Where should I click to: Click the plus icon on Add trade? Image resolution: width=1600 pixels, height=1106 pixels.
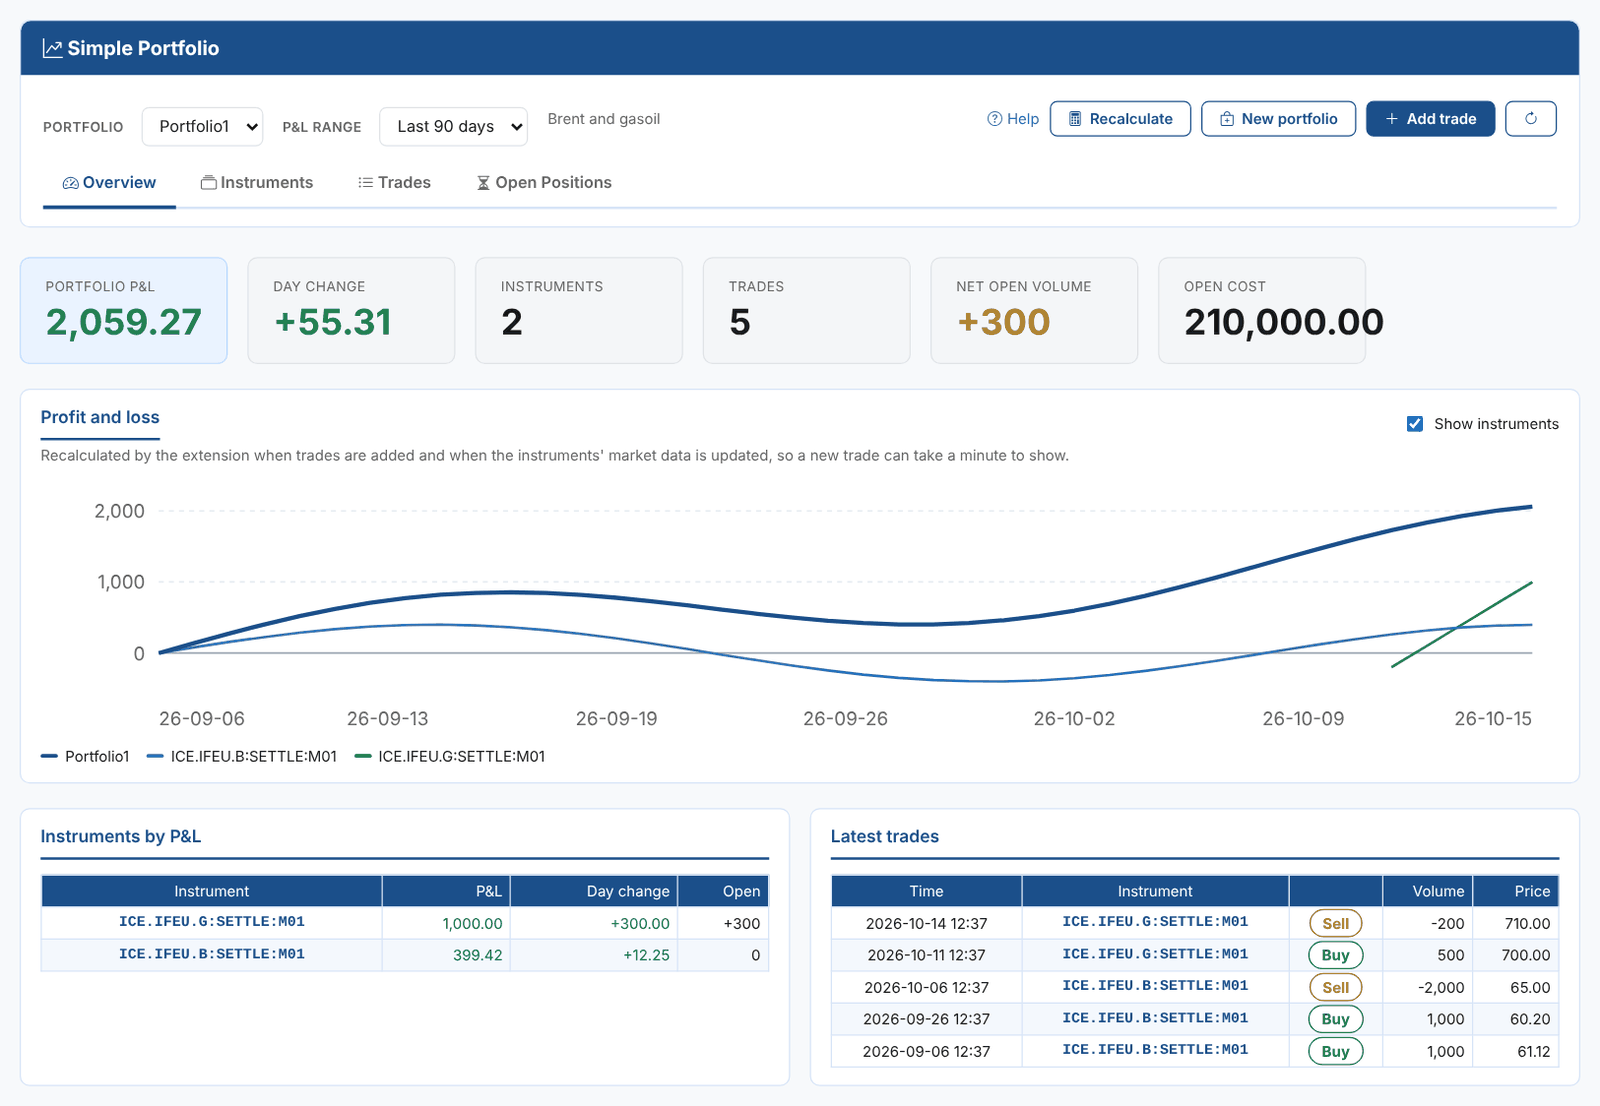(1391, 119)
